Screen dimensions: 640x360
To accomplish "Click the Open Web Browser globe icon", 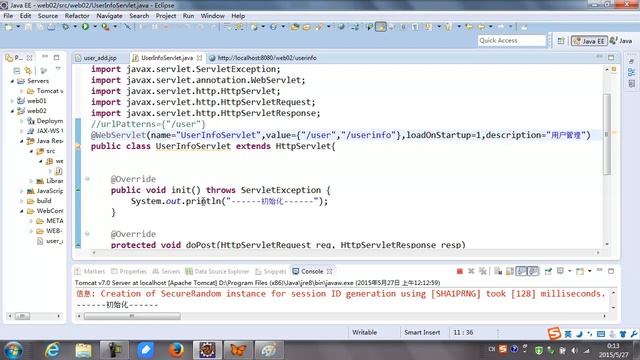I will pos(341,27).
